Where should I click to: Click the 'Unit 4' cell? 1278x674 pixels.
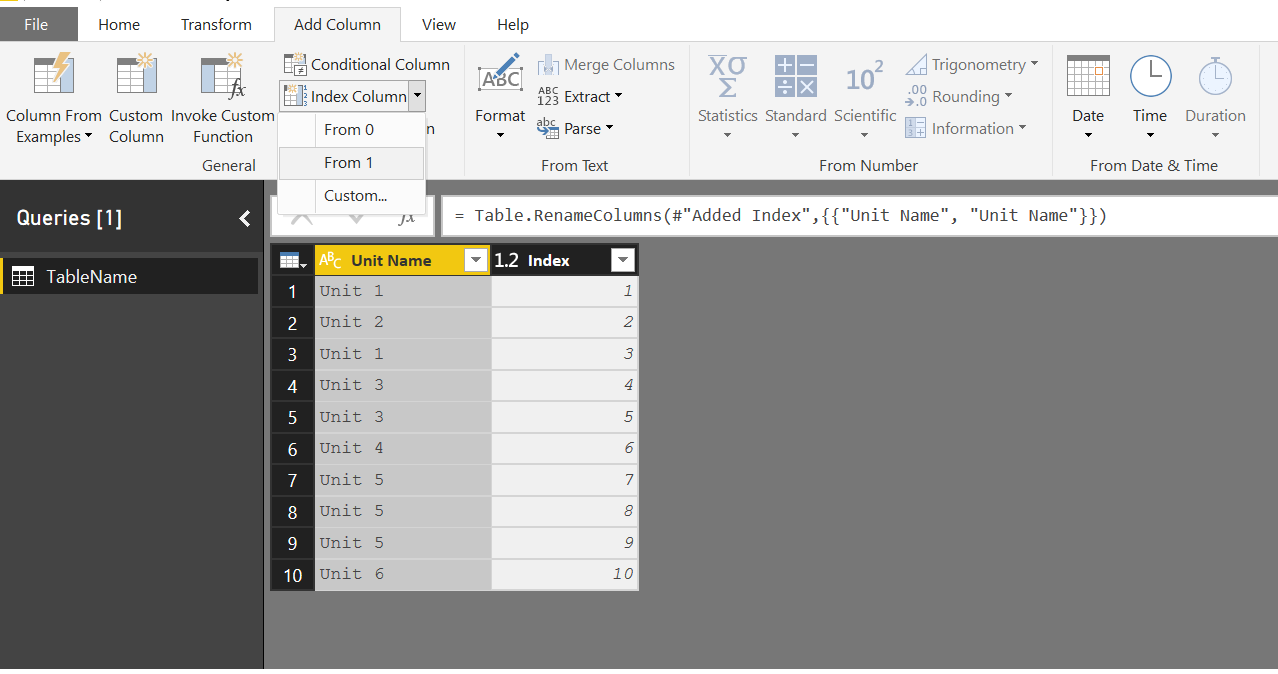coord(403,448)
